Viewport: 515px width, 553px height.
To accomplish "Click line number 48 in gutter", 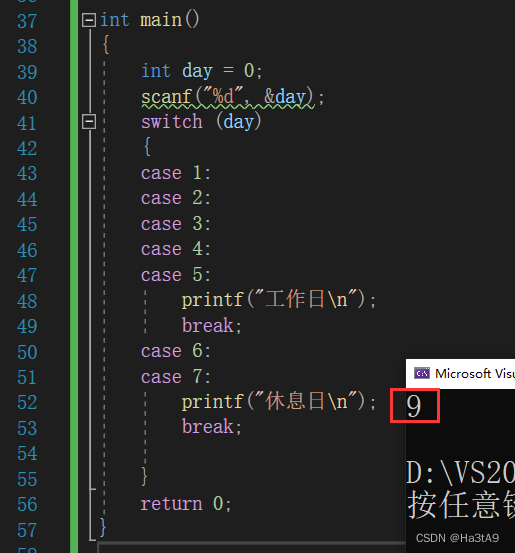I will coord(27,301).
